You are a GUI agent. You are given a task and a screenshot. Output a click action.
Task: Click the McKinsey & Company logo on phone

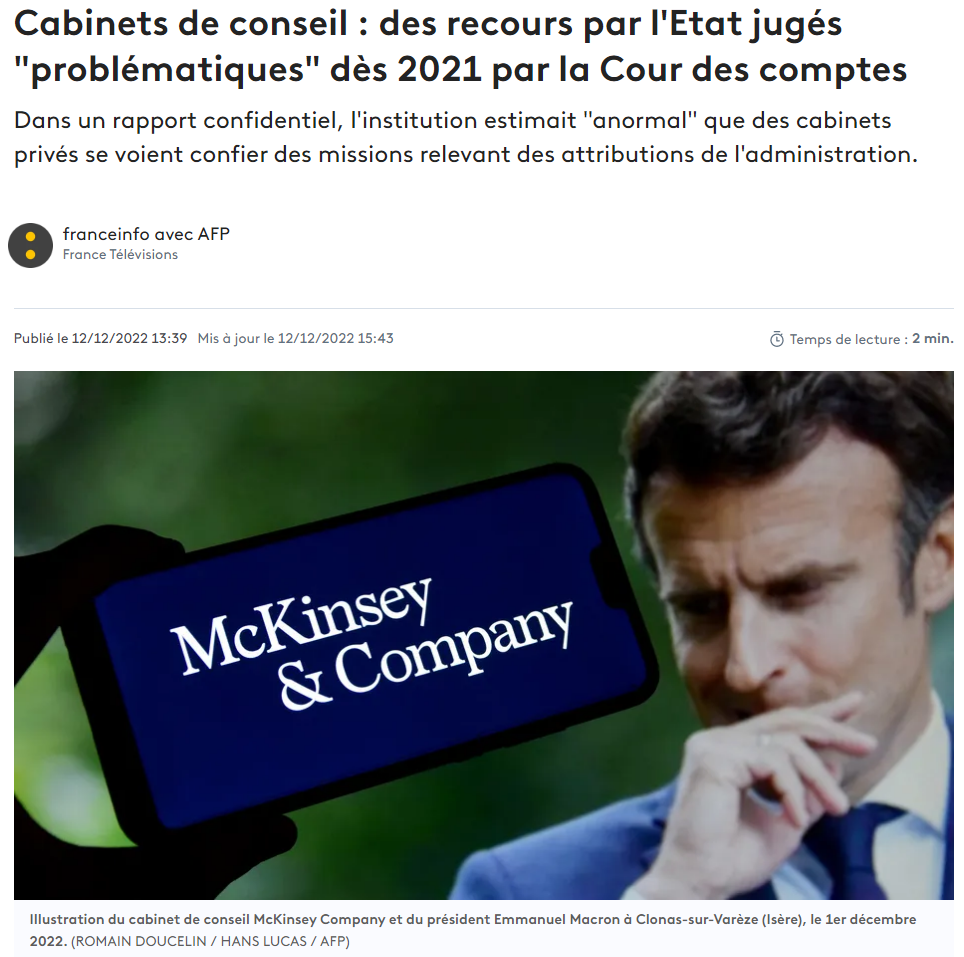[371, 644]
